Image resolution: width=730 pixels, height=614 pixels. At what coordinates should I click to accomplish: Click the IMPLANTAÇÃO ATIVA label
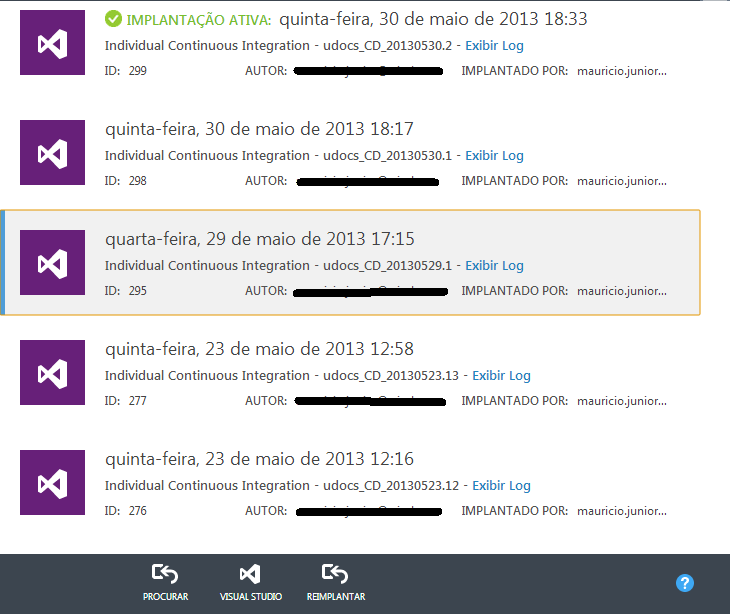(x=199, y=20)
